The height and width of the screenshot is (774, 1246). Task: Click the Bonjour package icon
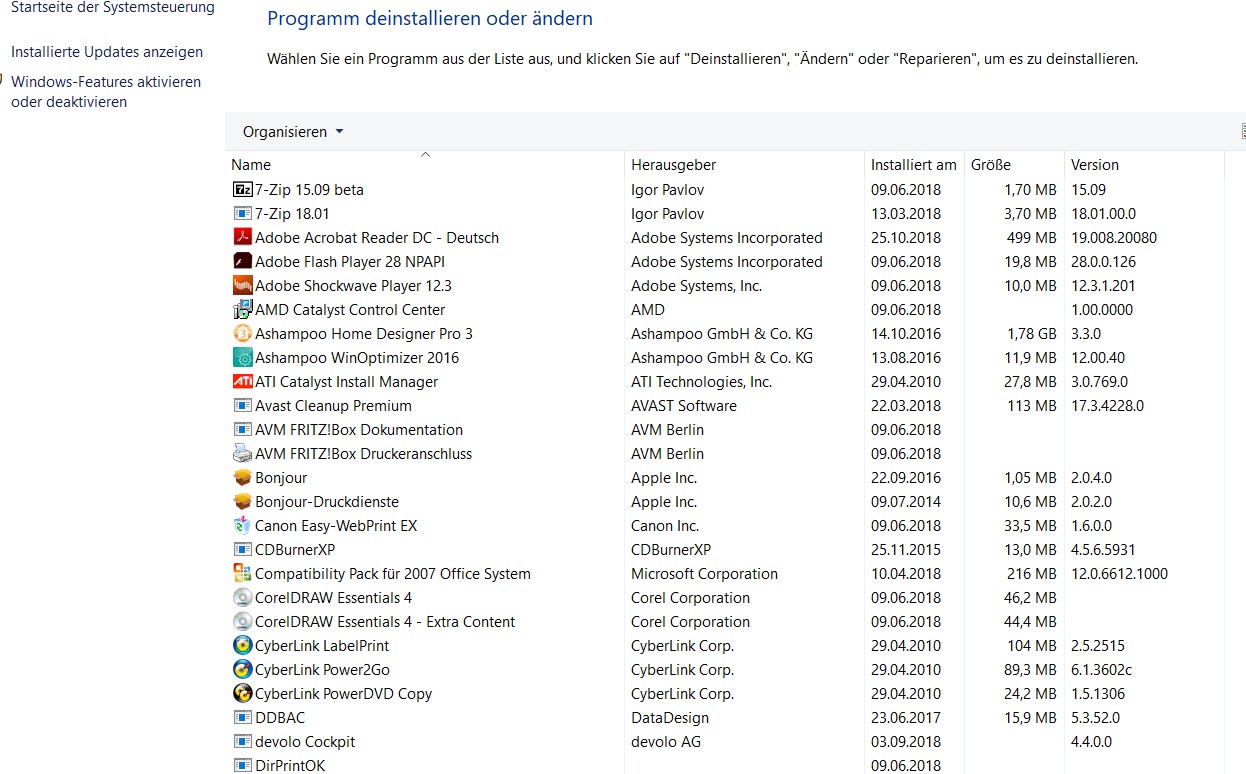coord(242,477)
